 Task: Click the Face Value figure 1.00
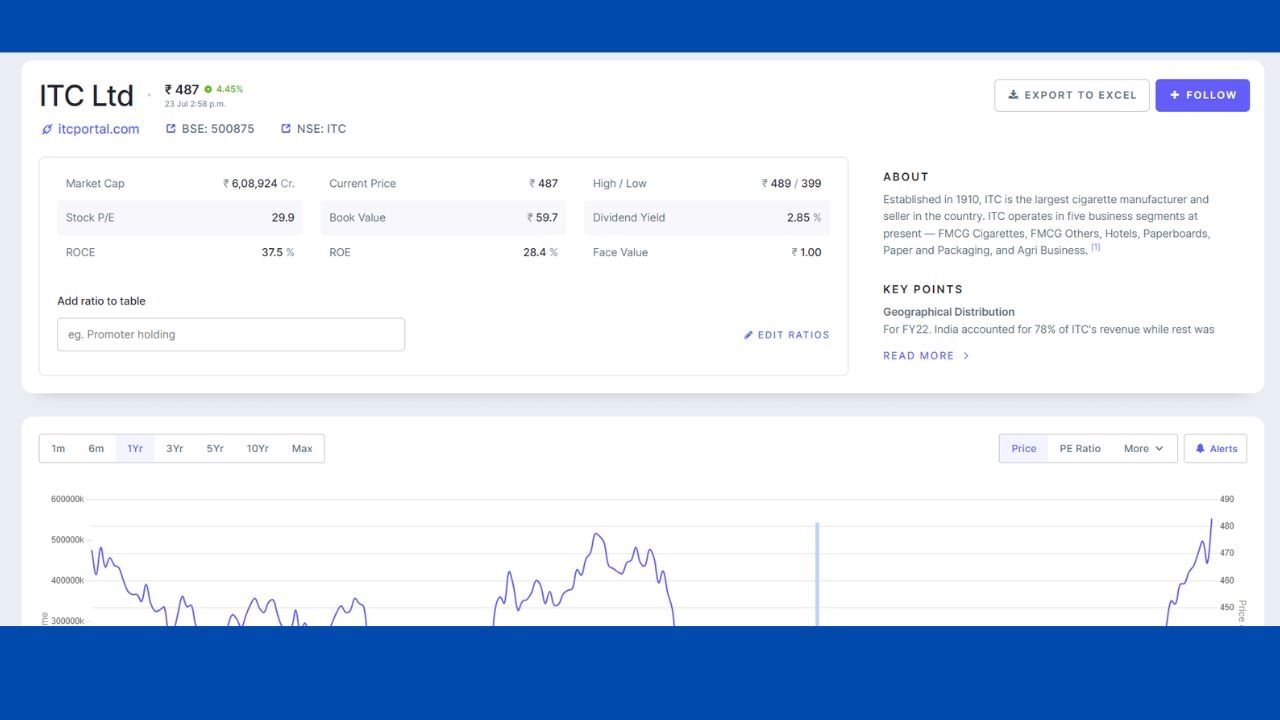pos(806,253)
